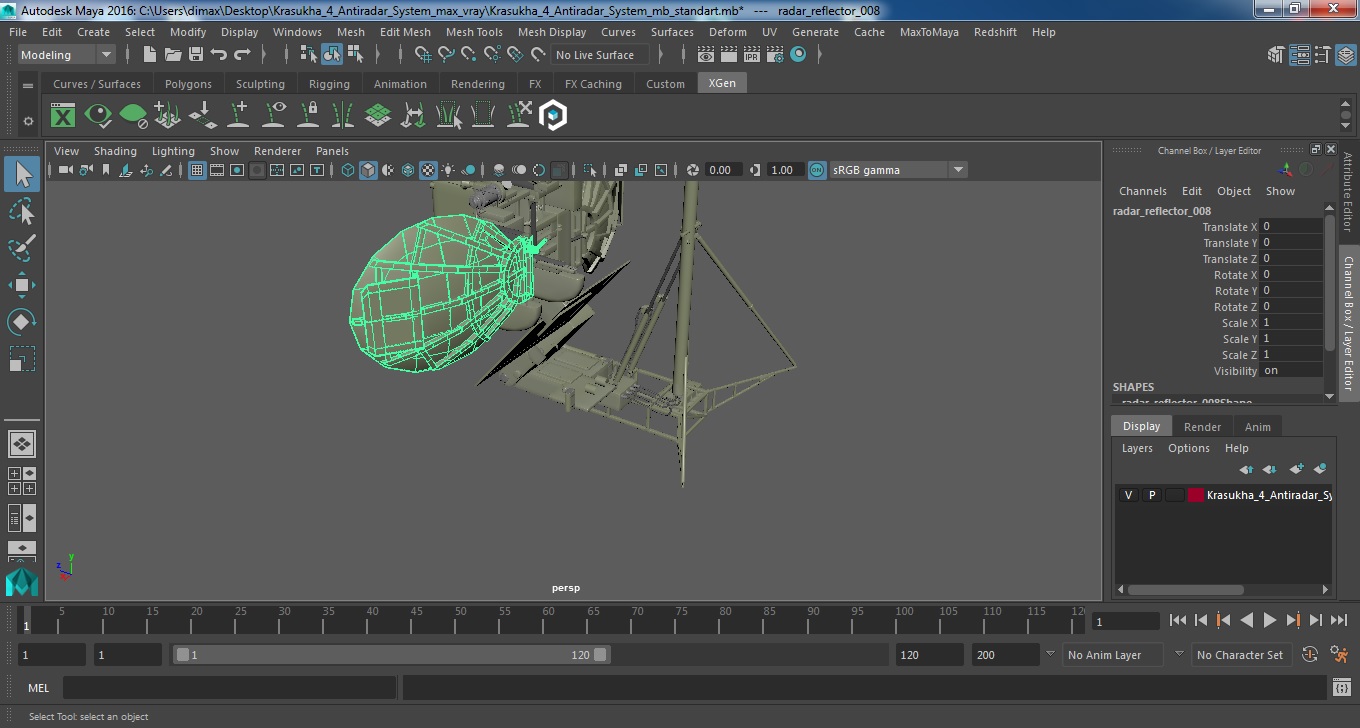Open the No Anim Layer dropdown
This screenshot has height=728, width=1360.
click(1111, 655)
